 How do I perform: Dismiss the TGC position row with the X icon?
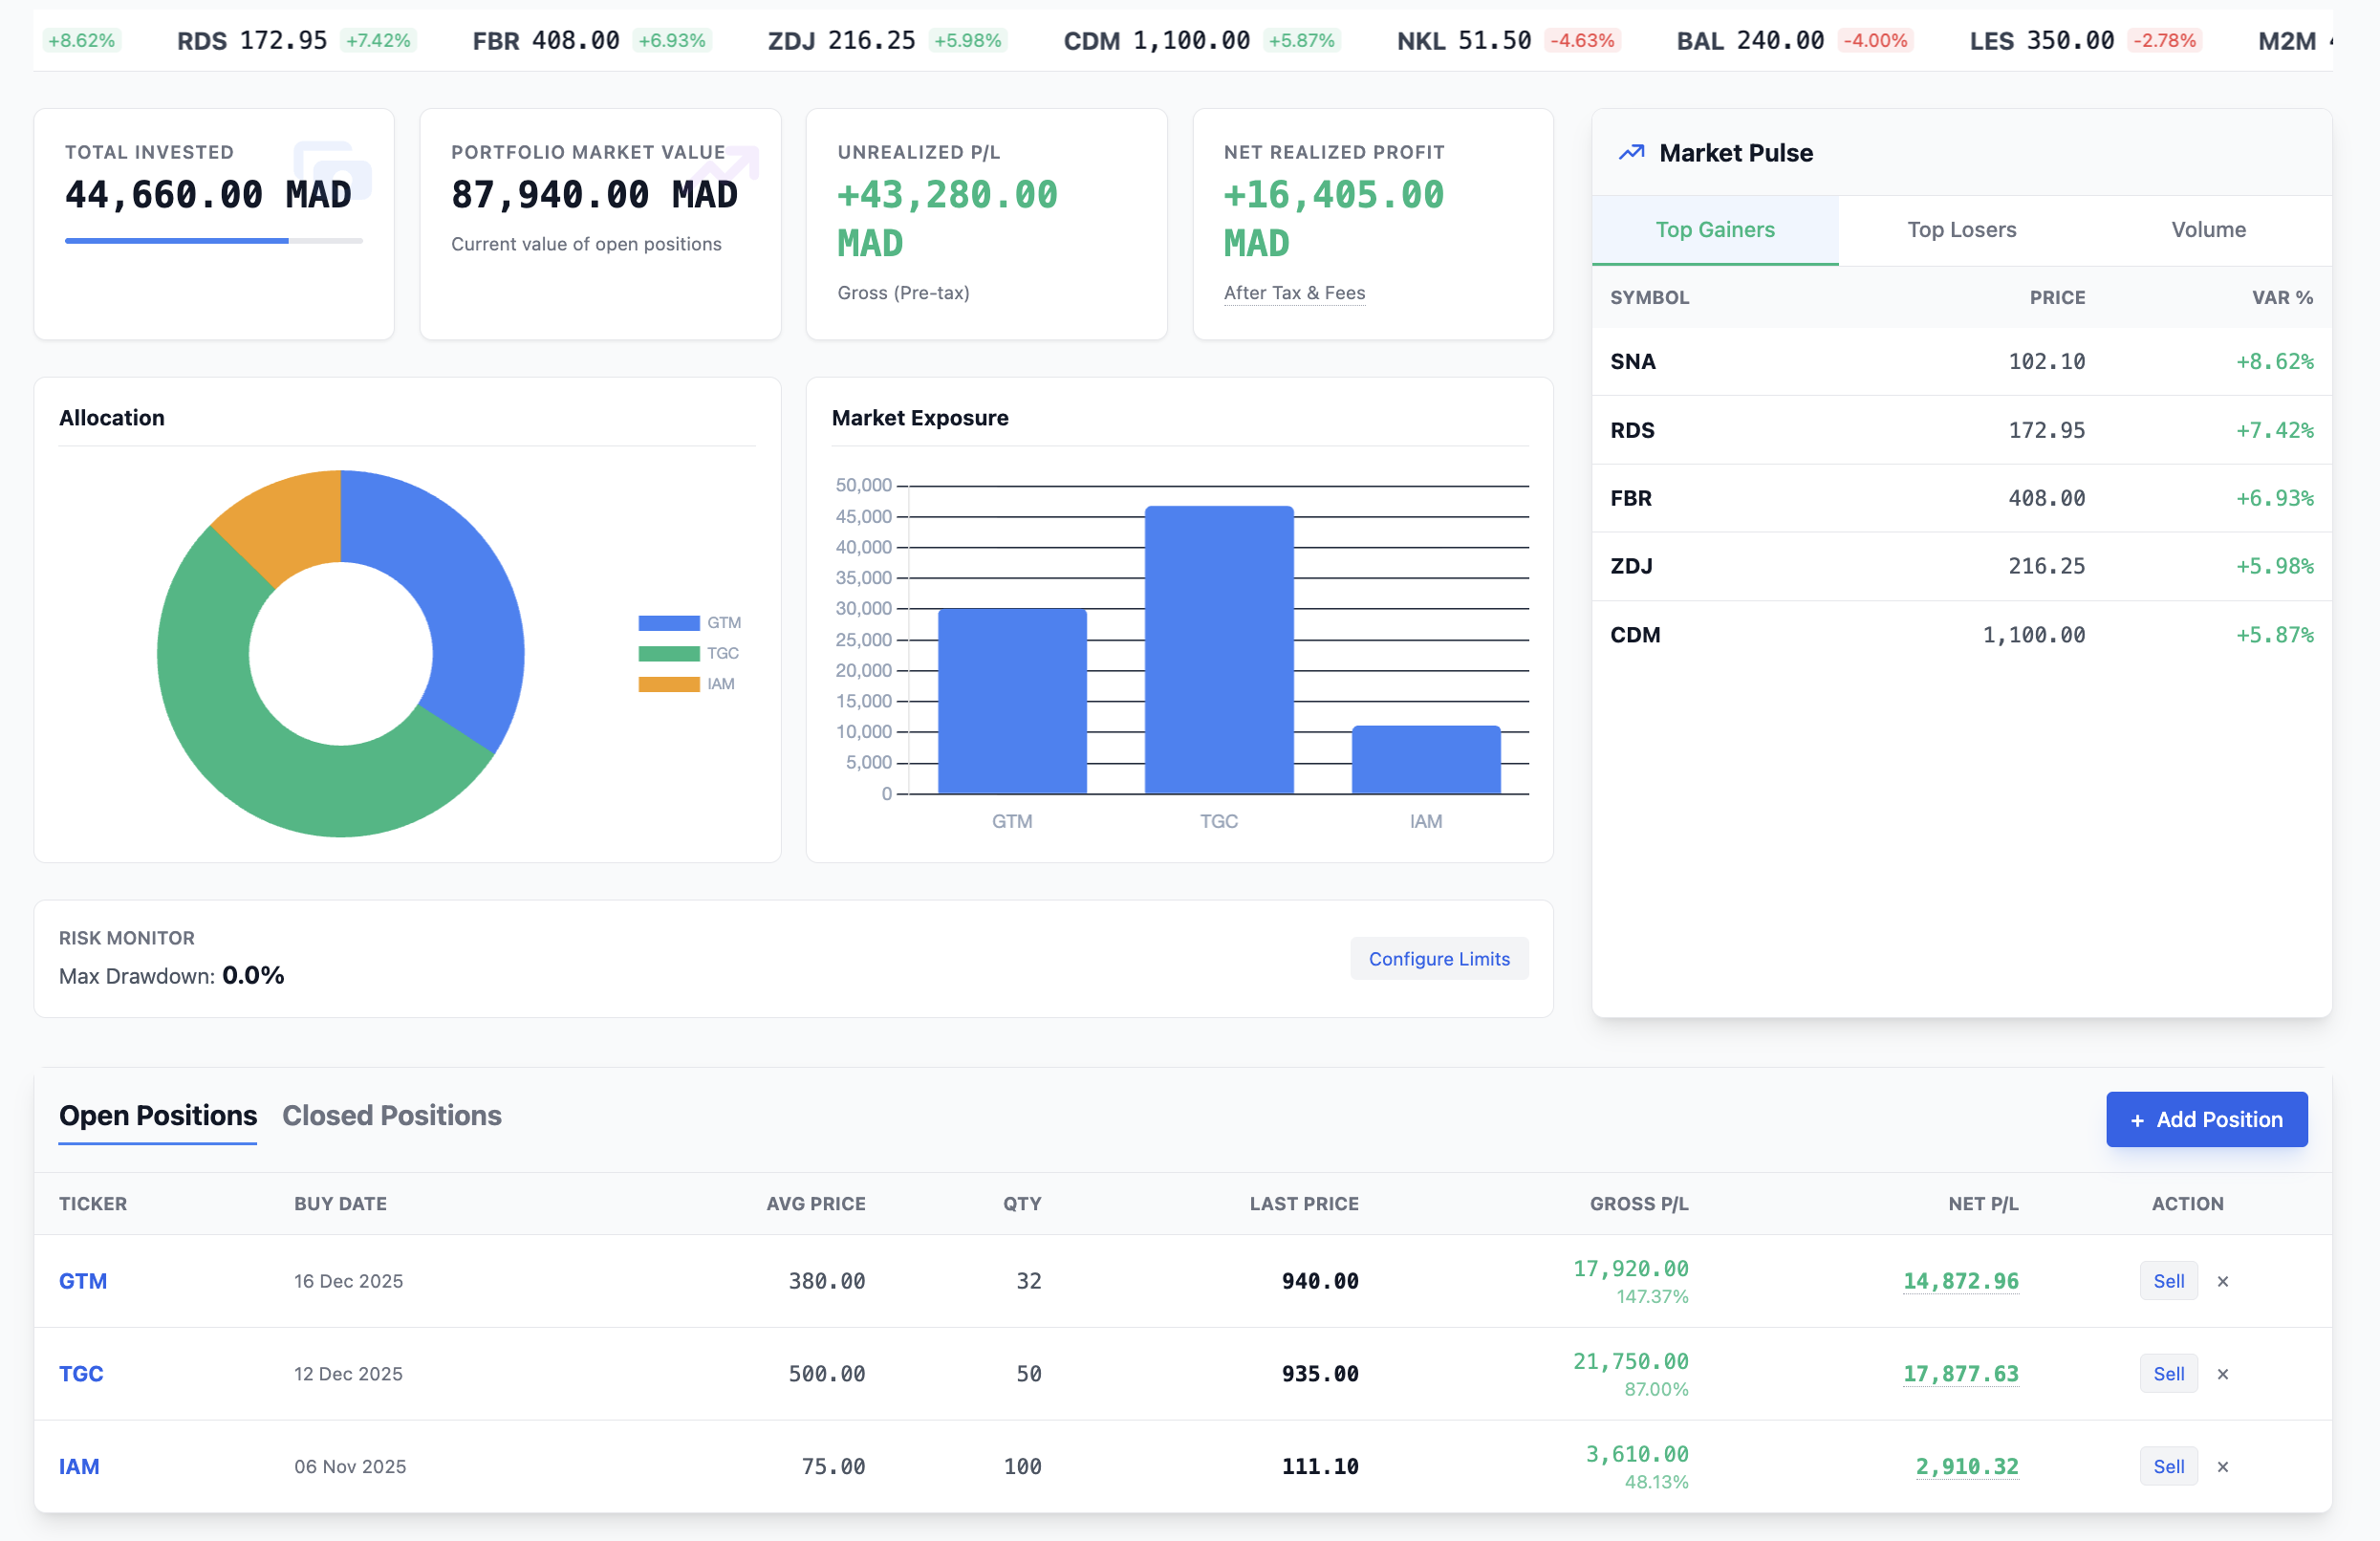(x=2222, y=1373)
